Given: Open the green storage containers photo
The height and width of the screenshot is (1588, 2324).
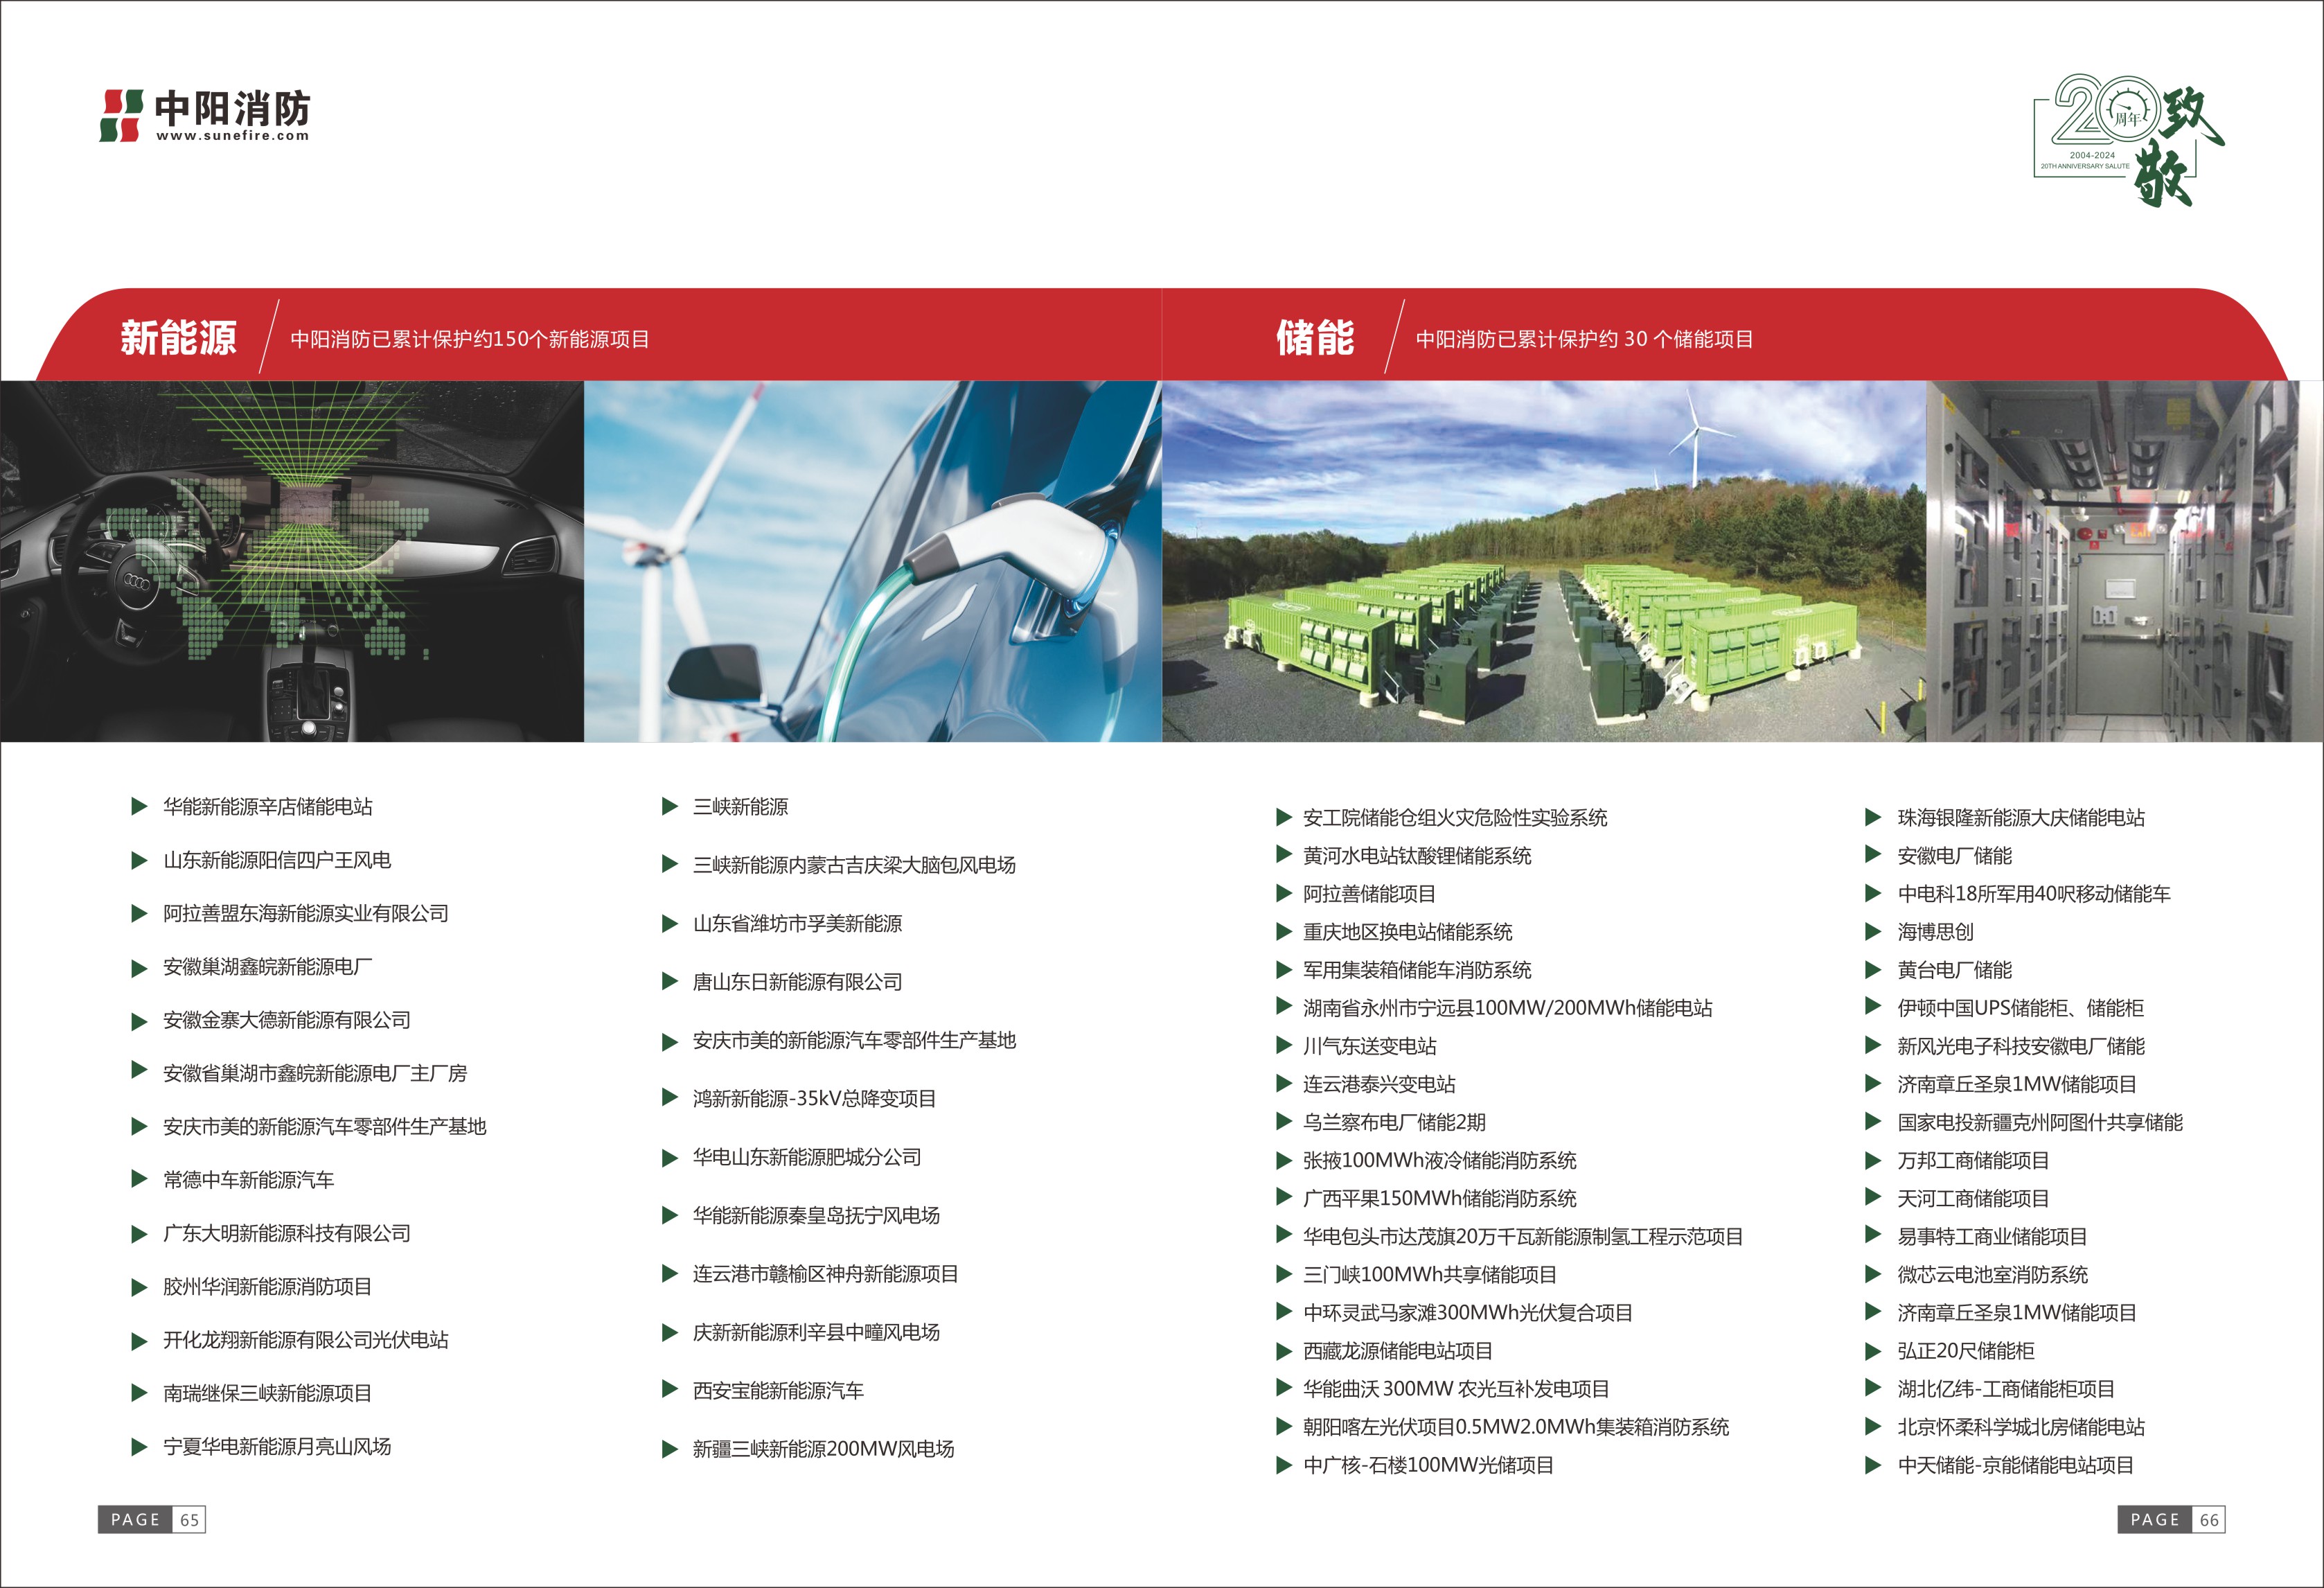Looking at the screenshot, I should pyautogui.click(x=1544, y=561).
